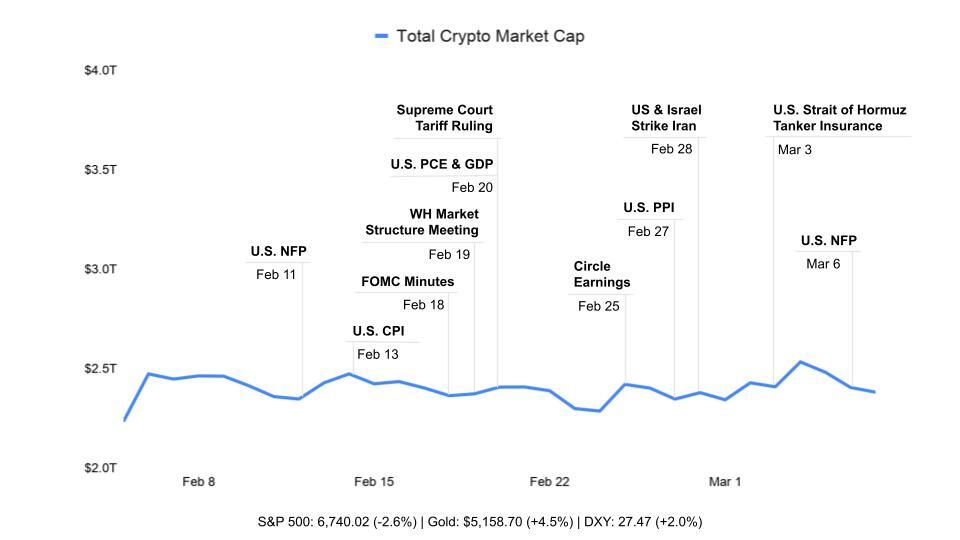Select the U.S. Strait of Hormuz Tanker Insurance label
The height and width of the screenshot is (540, 960).
pyautogui.click(x=839, y=118)
